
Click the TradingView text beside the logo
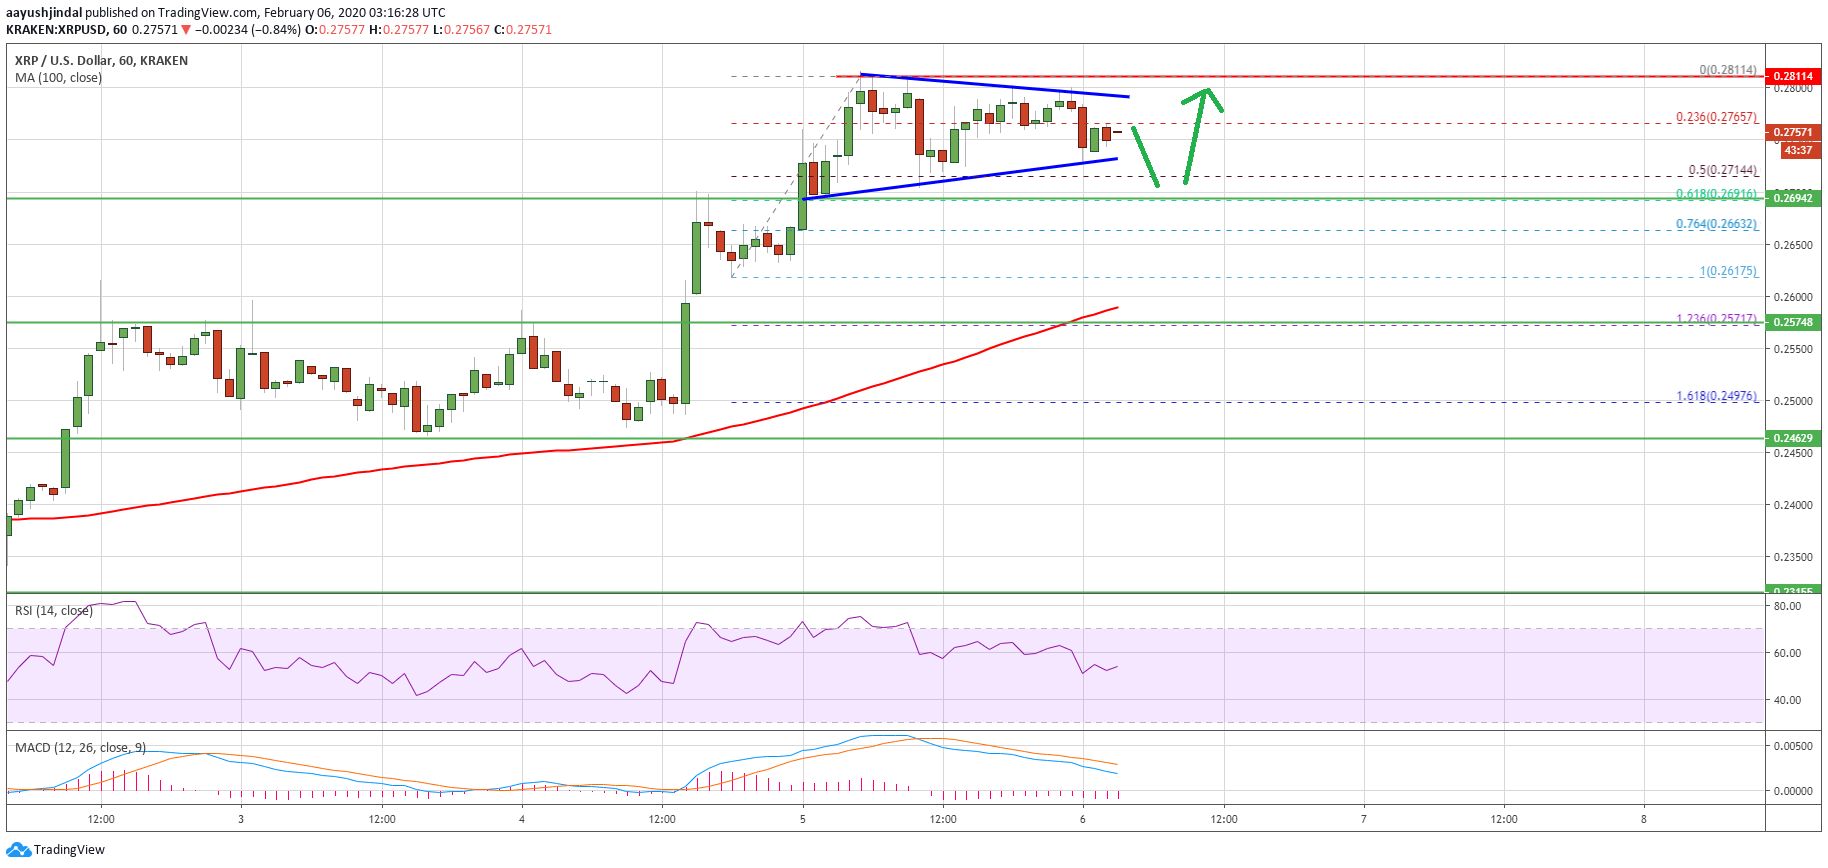(69, 850)
